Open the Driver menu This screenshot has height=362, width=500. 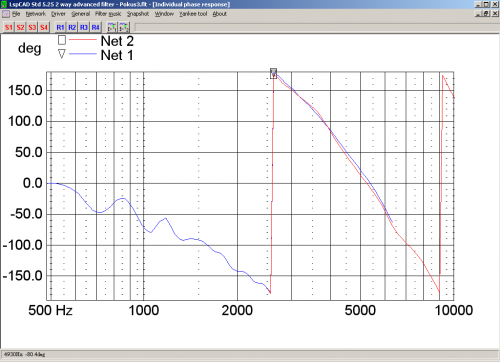[x=58, y=14]
